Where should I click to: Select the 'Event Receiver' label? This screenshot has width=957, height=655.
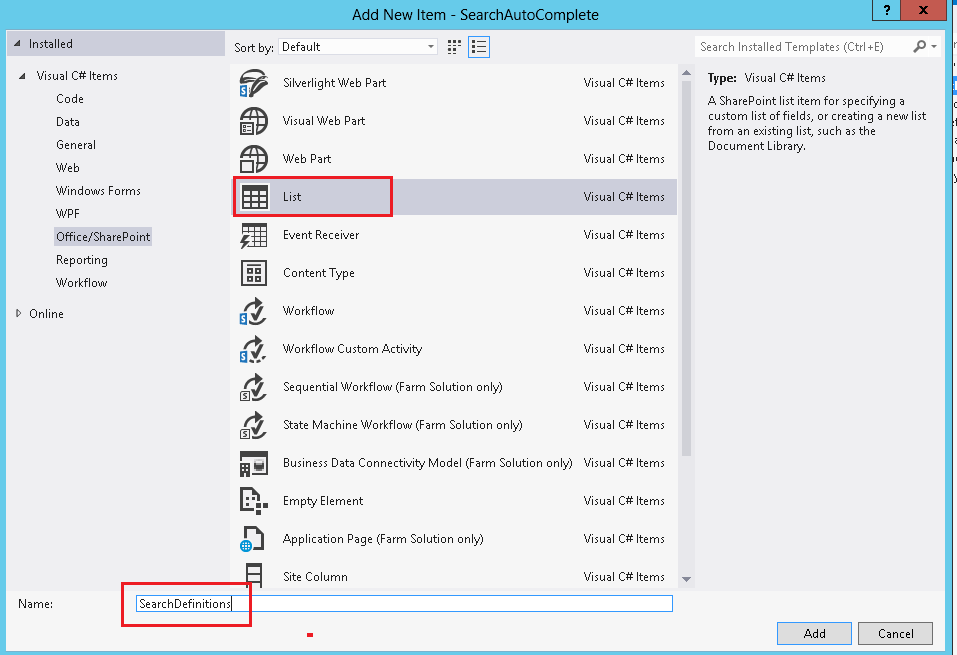point(321,235)
